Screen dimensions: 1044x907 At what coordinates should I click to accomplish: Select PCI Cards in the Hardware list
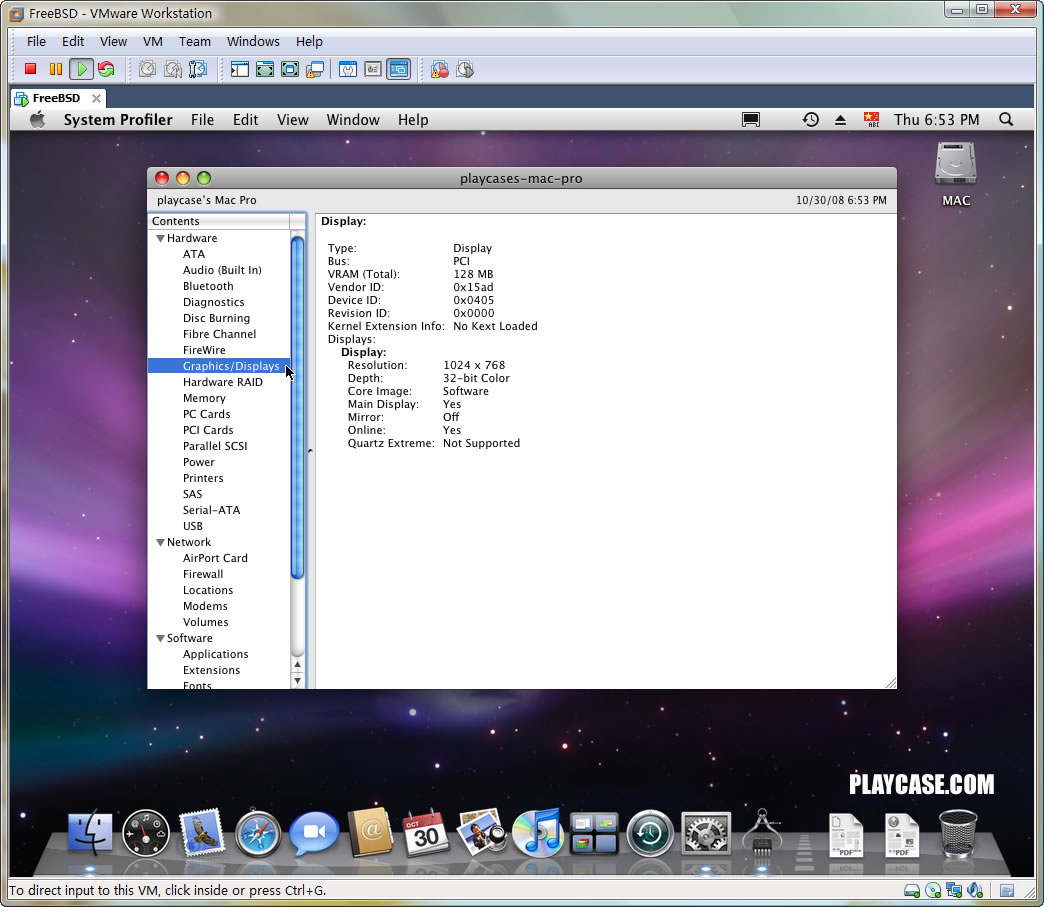pos(208,430)
